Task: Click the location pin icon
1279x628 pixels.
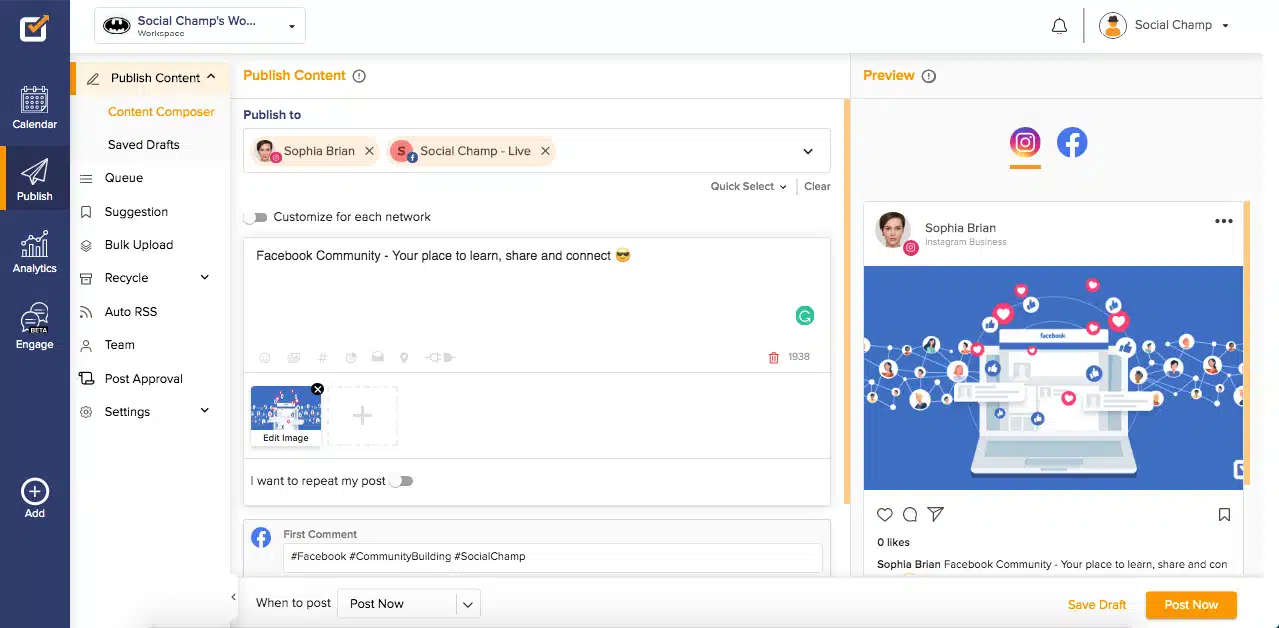Action: coord(404,357)
